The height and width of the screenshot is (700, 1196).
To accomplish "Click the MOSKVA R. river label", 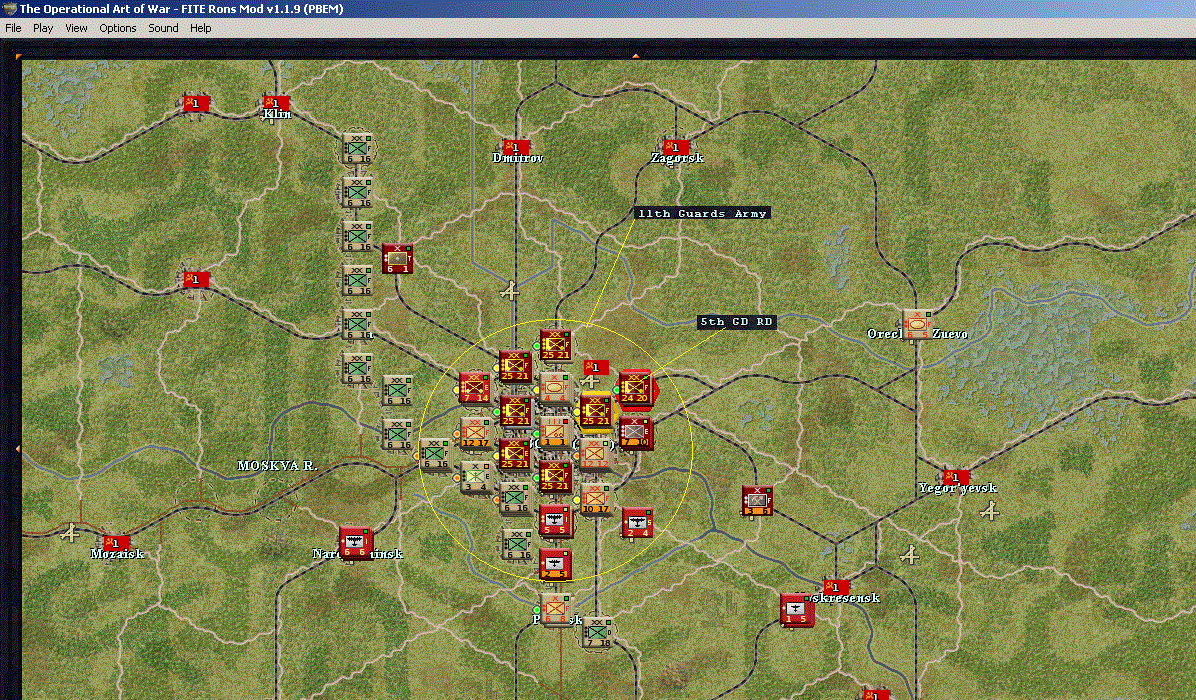I will click(277, 465).
